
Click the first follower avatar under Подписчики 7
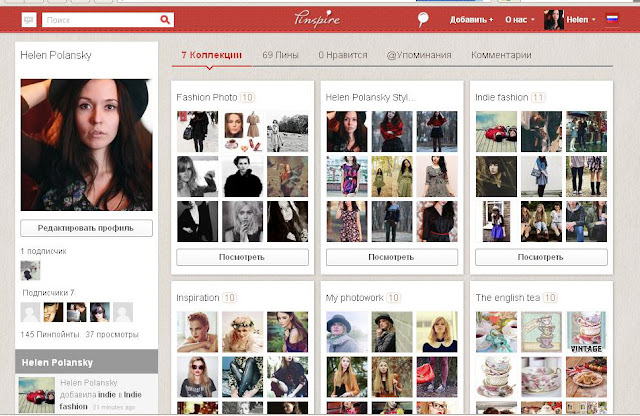click(30, 312)
